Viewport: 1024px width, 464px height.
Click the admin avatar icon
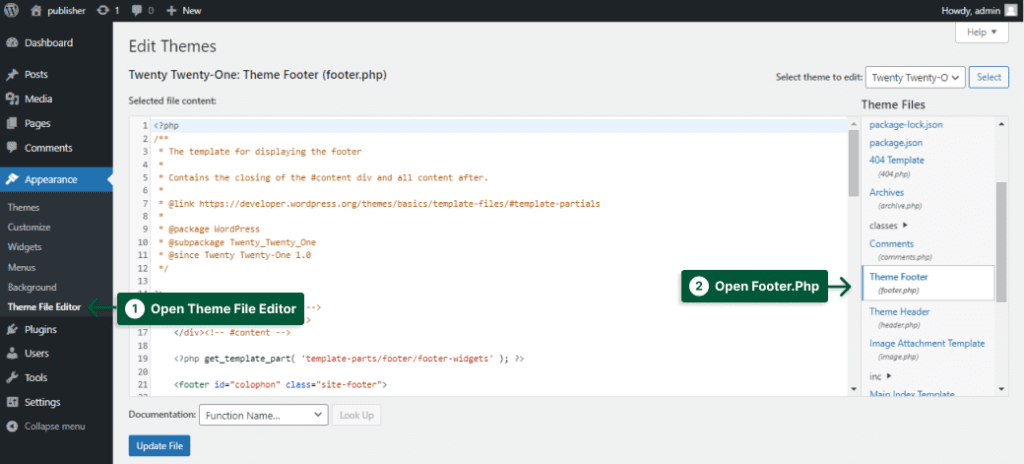tap(1010, 10)
